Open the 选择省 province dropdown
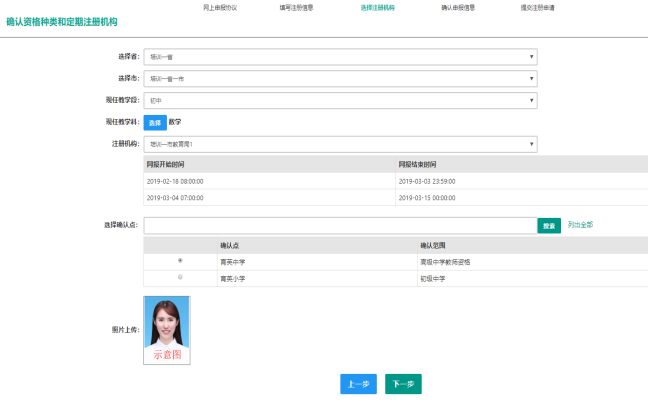648x404 pixels. tap(340, 57)
